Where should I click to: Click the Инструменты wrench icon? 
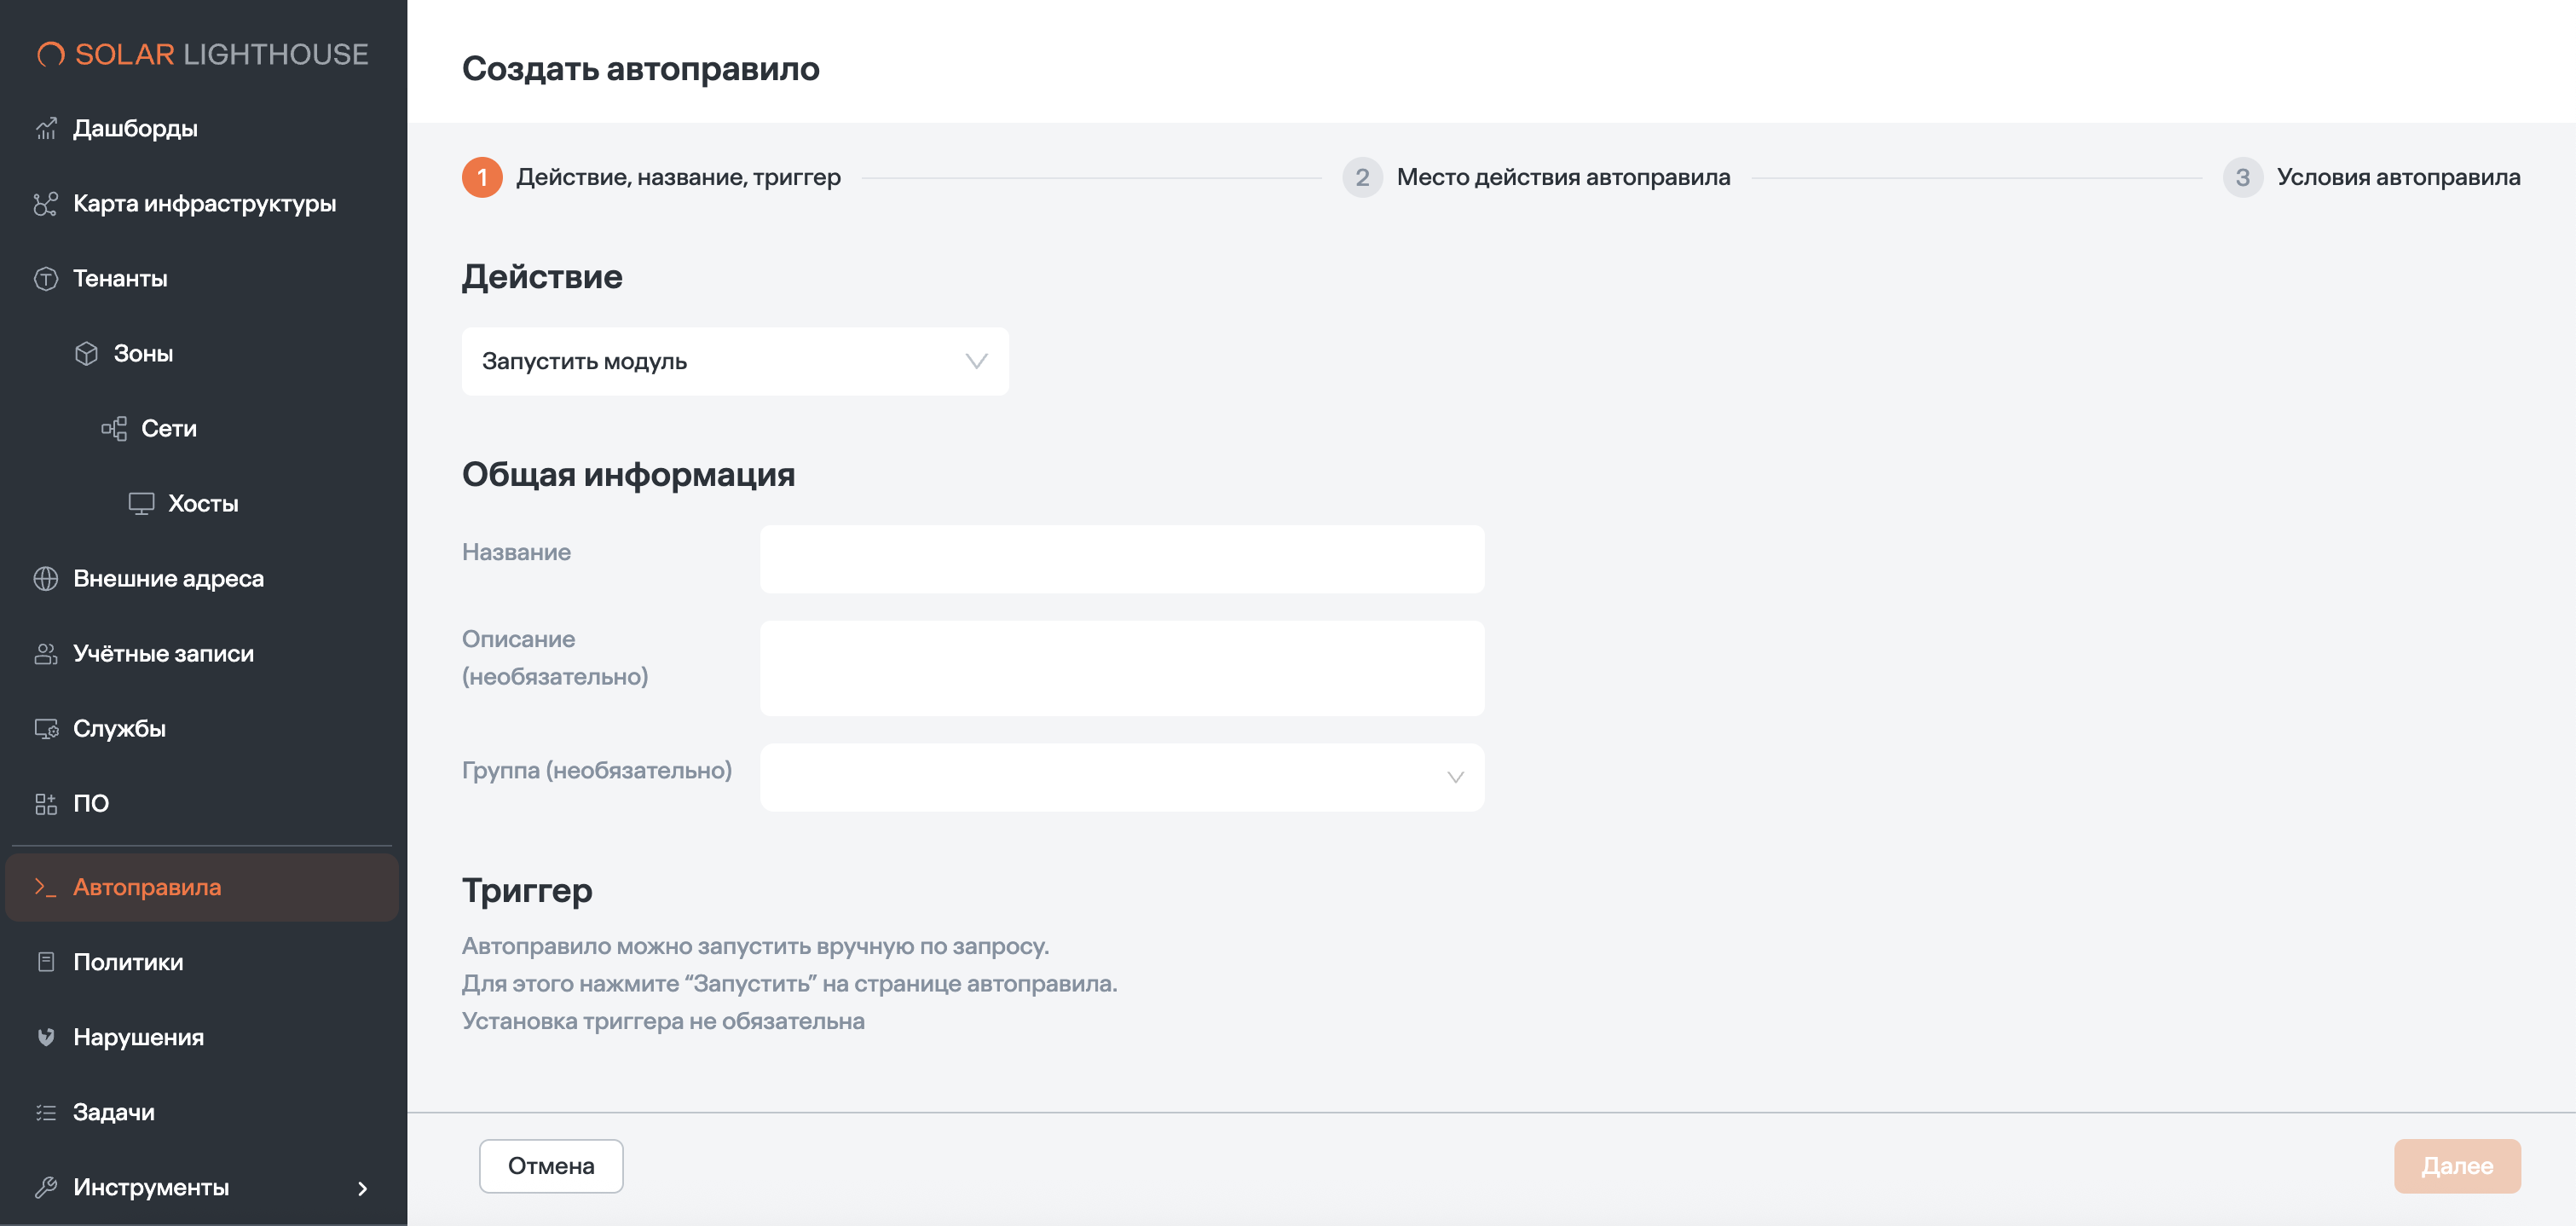click(46, 1187)
